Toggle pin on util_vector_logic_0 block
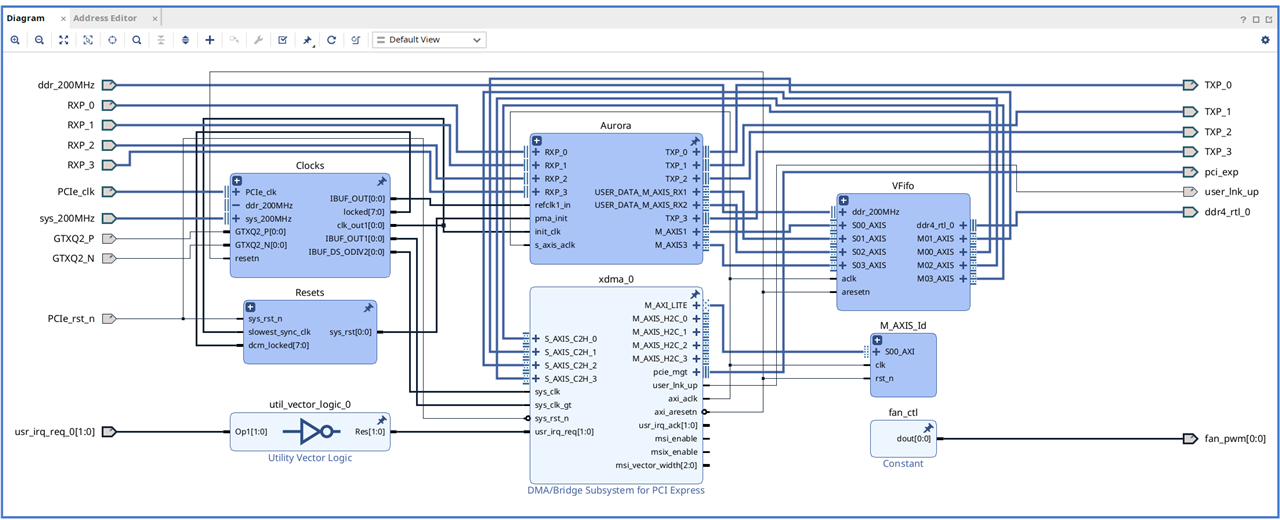Viewport: 1280px width, 520px height. [381, 421]
